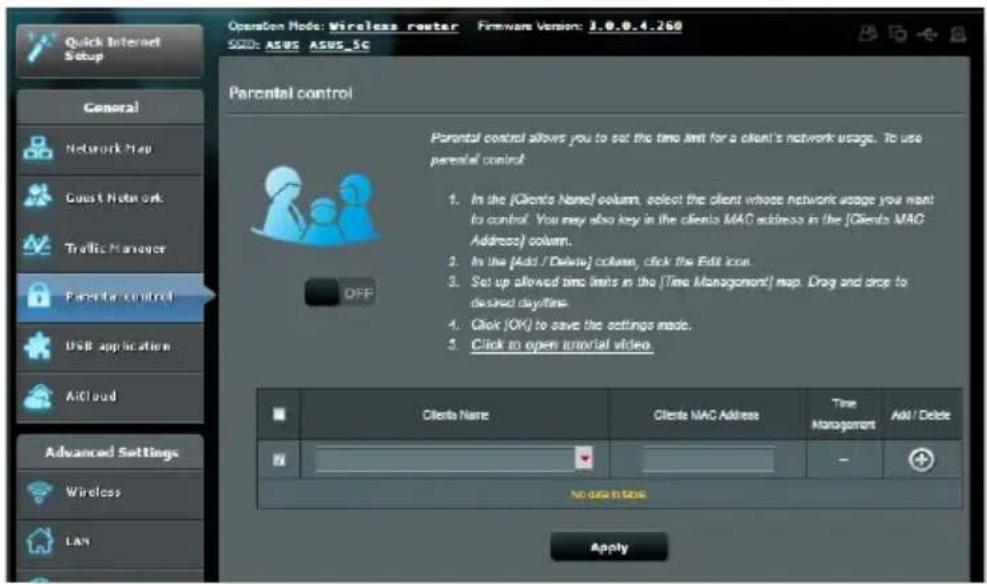Click the USB status icon
The height and width of the screenshot is (584, 987).
[x=927, y=34]
